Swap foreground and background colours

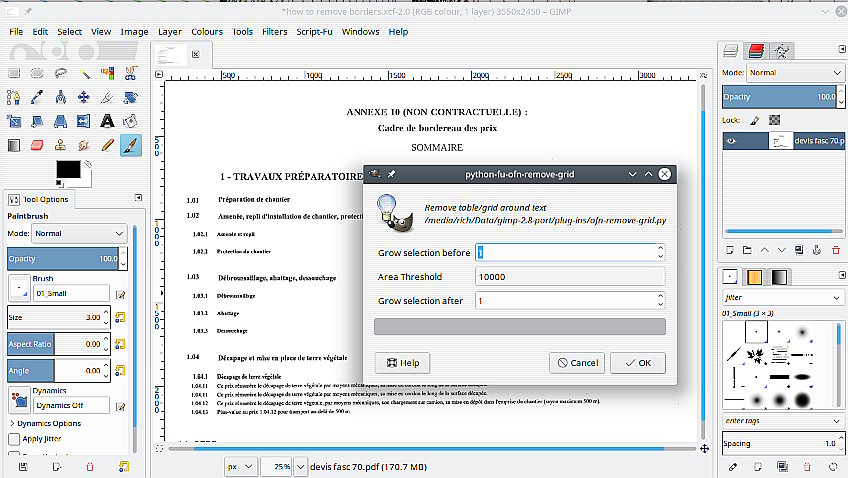[x=88, y=164]
